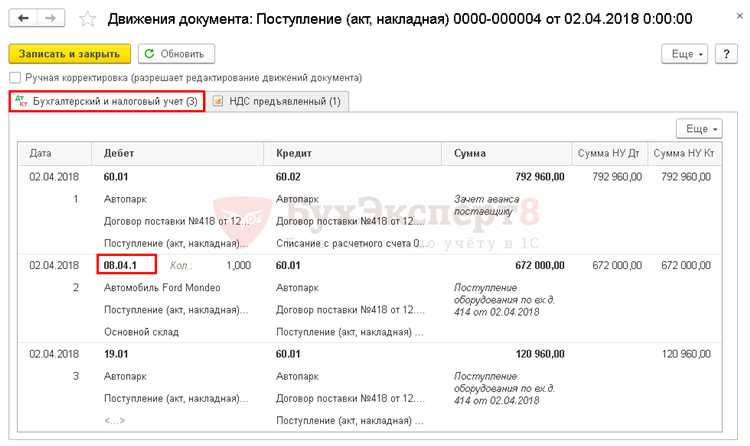This screenshot has width=750, height=446.
Task: Go back with the left arrow button
Action: [x=23, y=19]
